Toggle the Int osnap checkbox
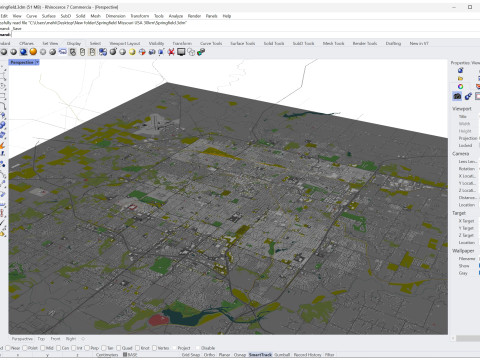Screen dimensions: 480x360 (x=73, y=348)
